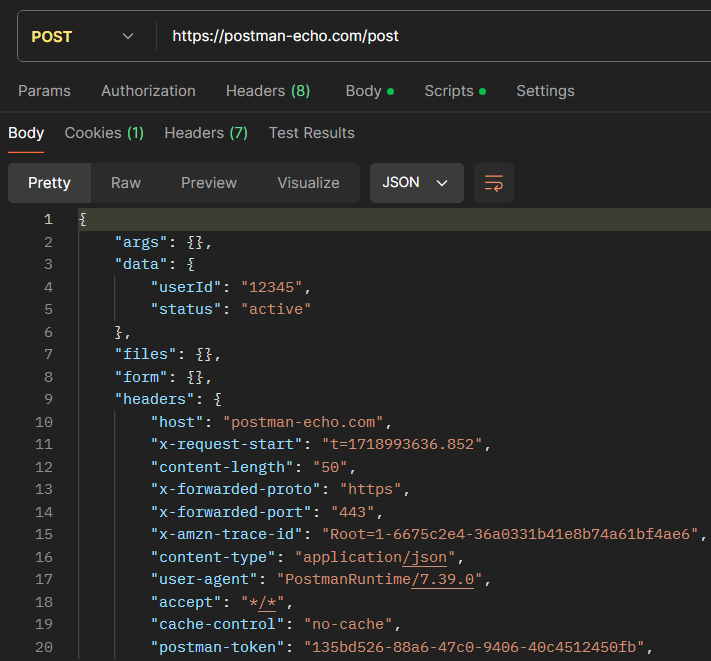Click the request URL input field
Viewport: 711px width, 661px height.
point(430,36)
